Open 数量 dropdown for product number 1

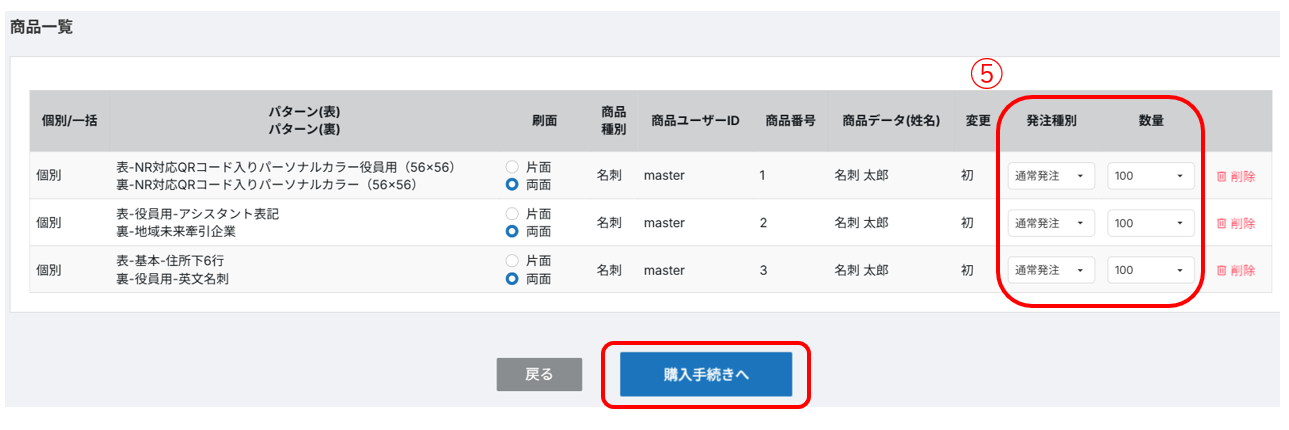coord(1150,176)
